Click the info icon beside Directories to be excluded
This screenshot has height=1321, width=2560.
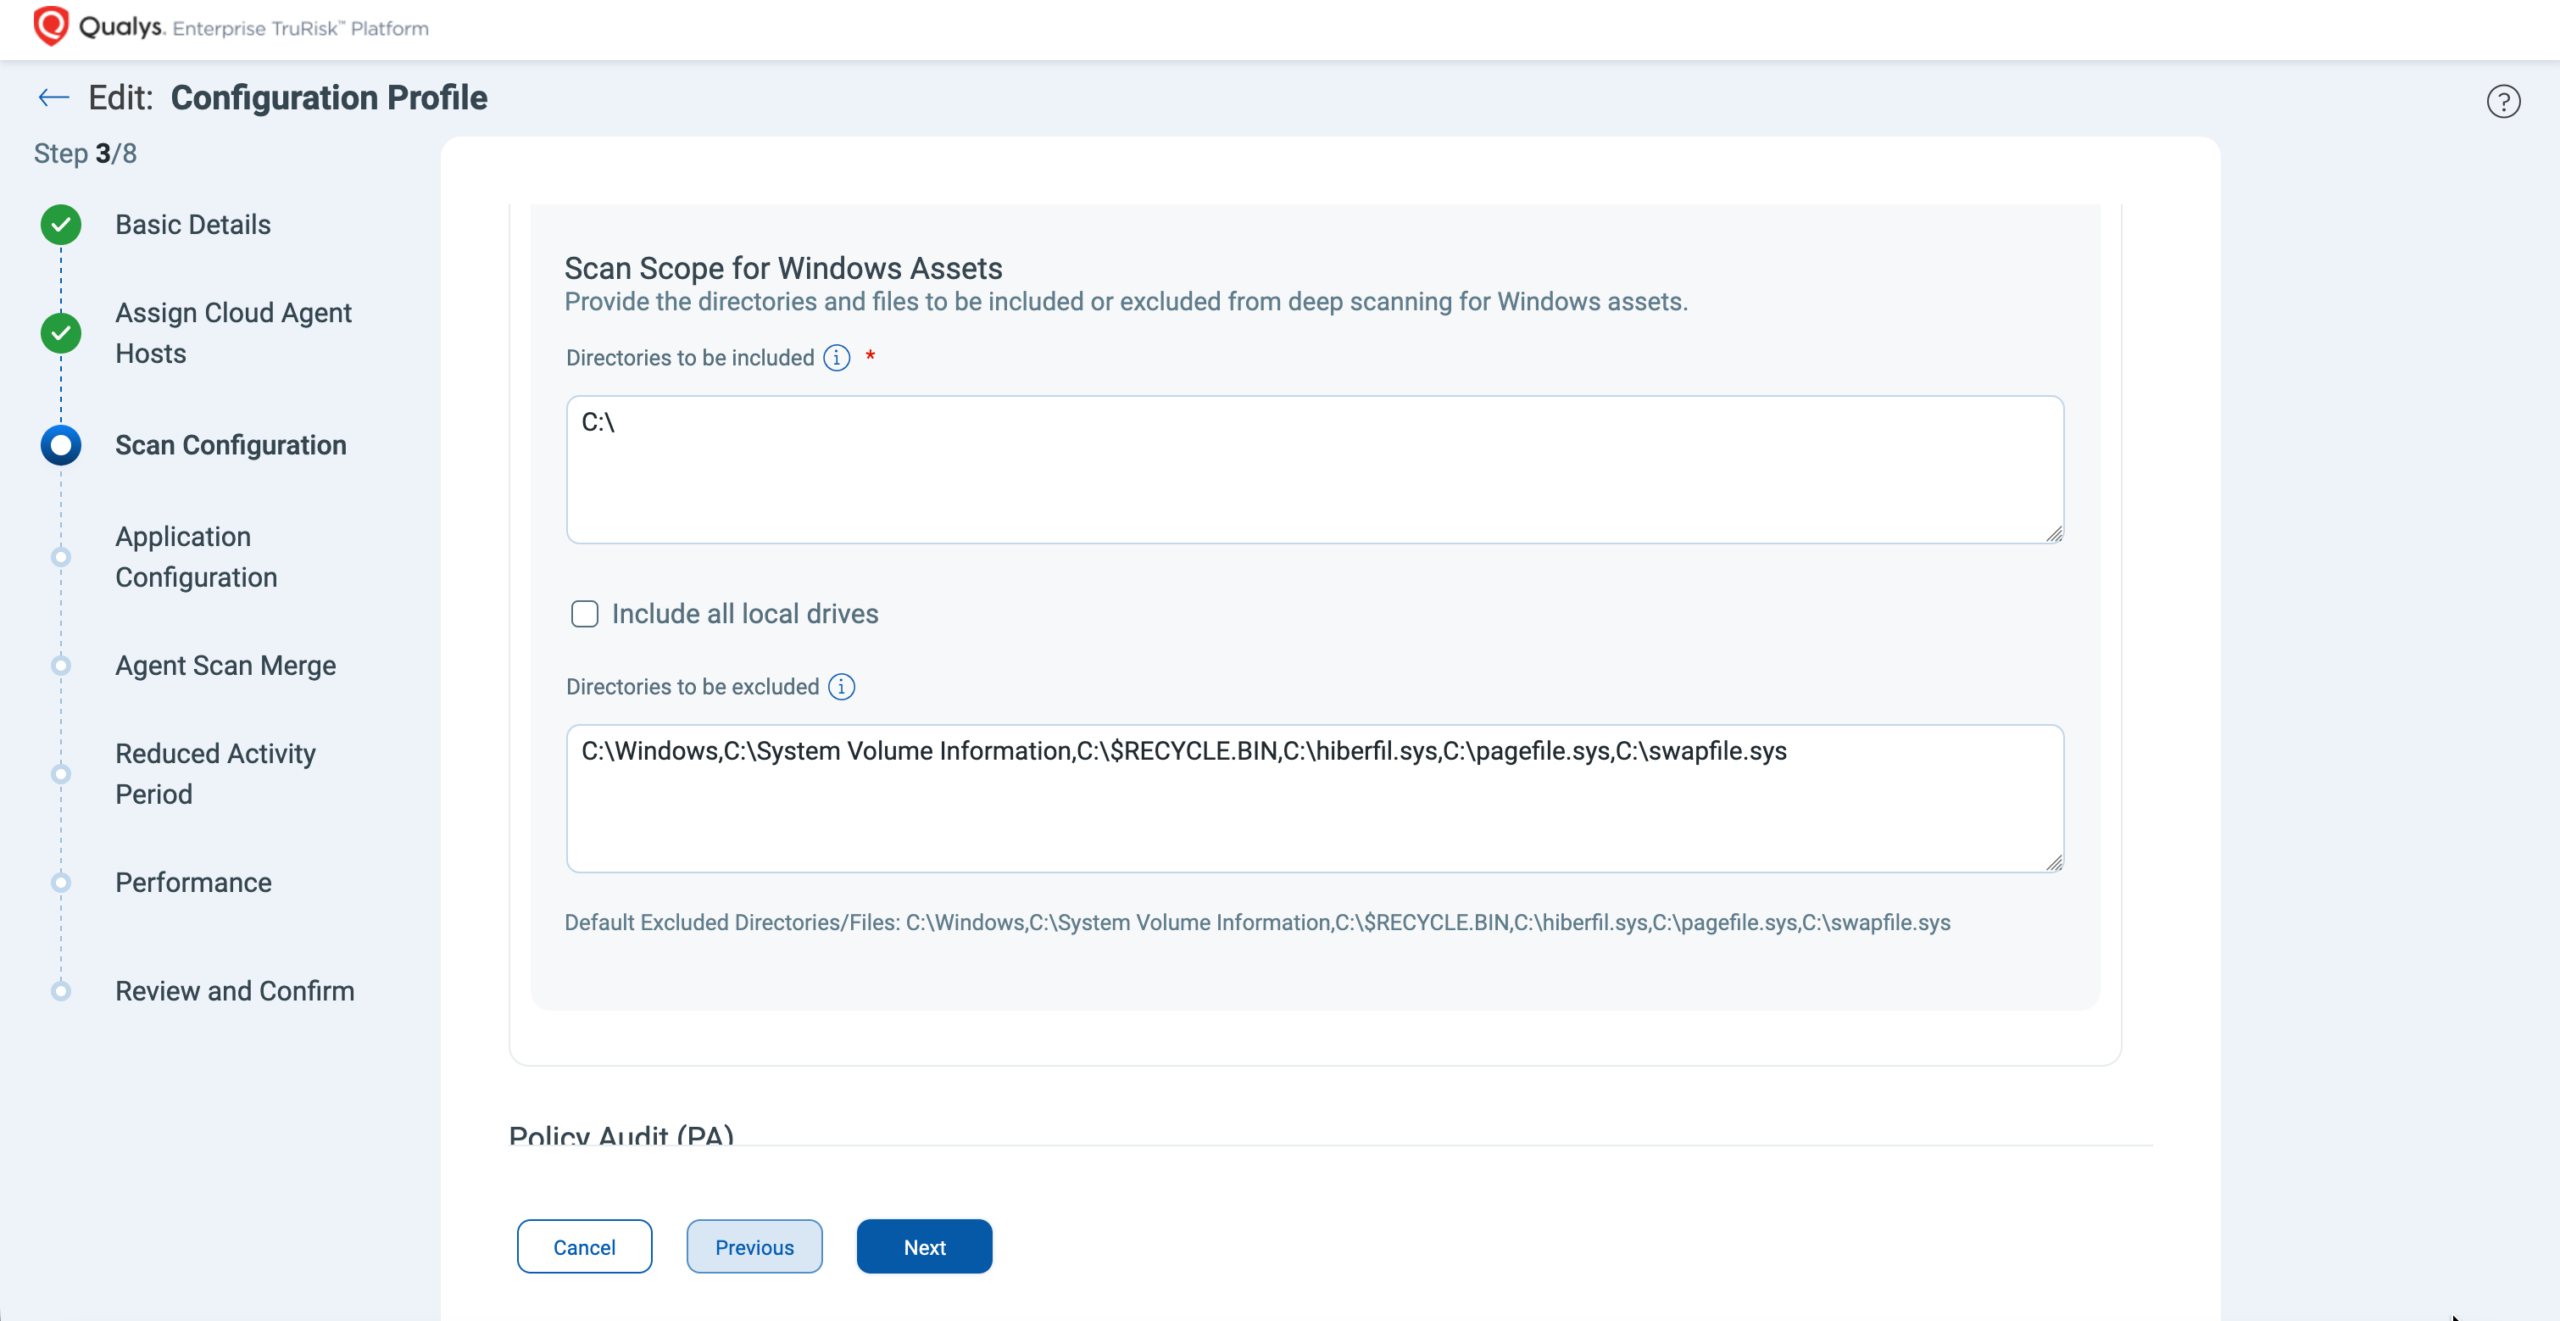tap(842, 687)
